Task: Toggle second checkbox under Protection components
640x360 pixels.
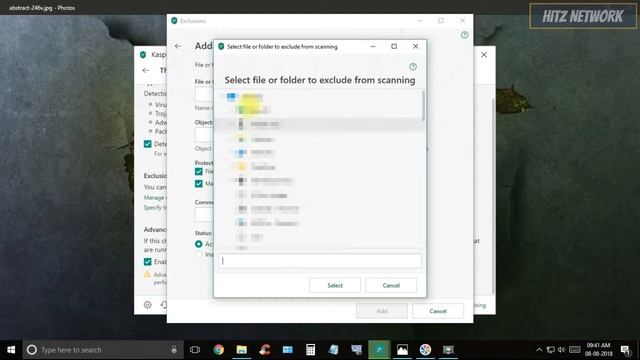Action: pos(199,184)
